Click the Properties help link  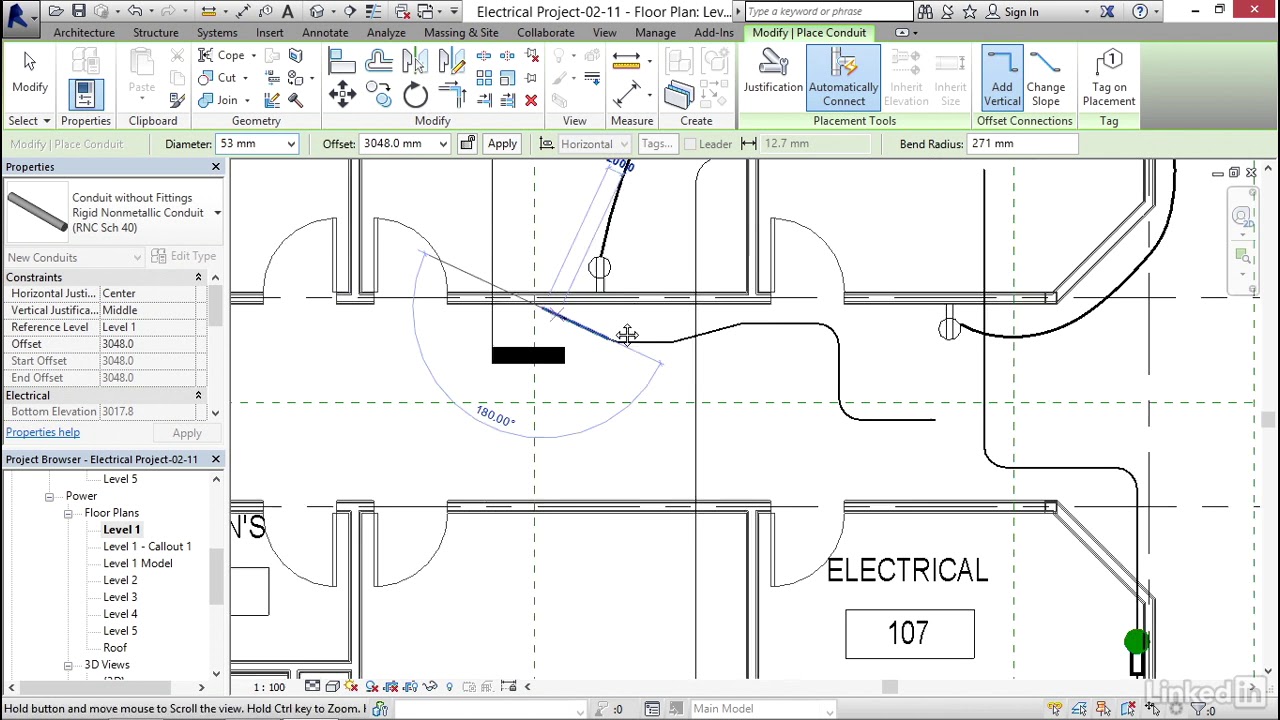(42, 432)
